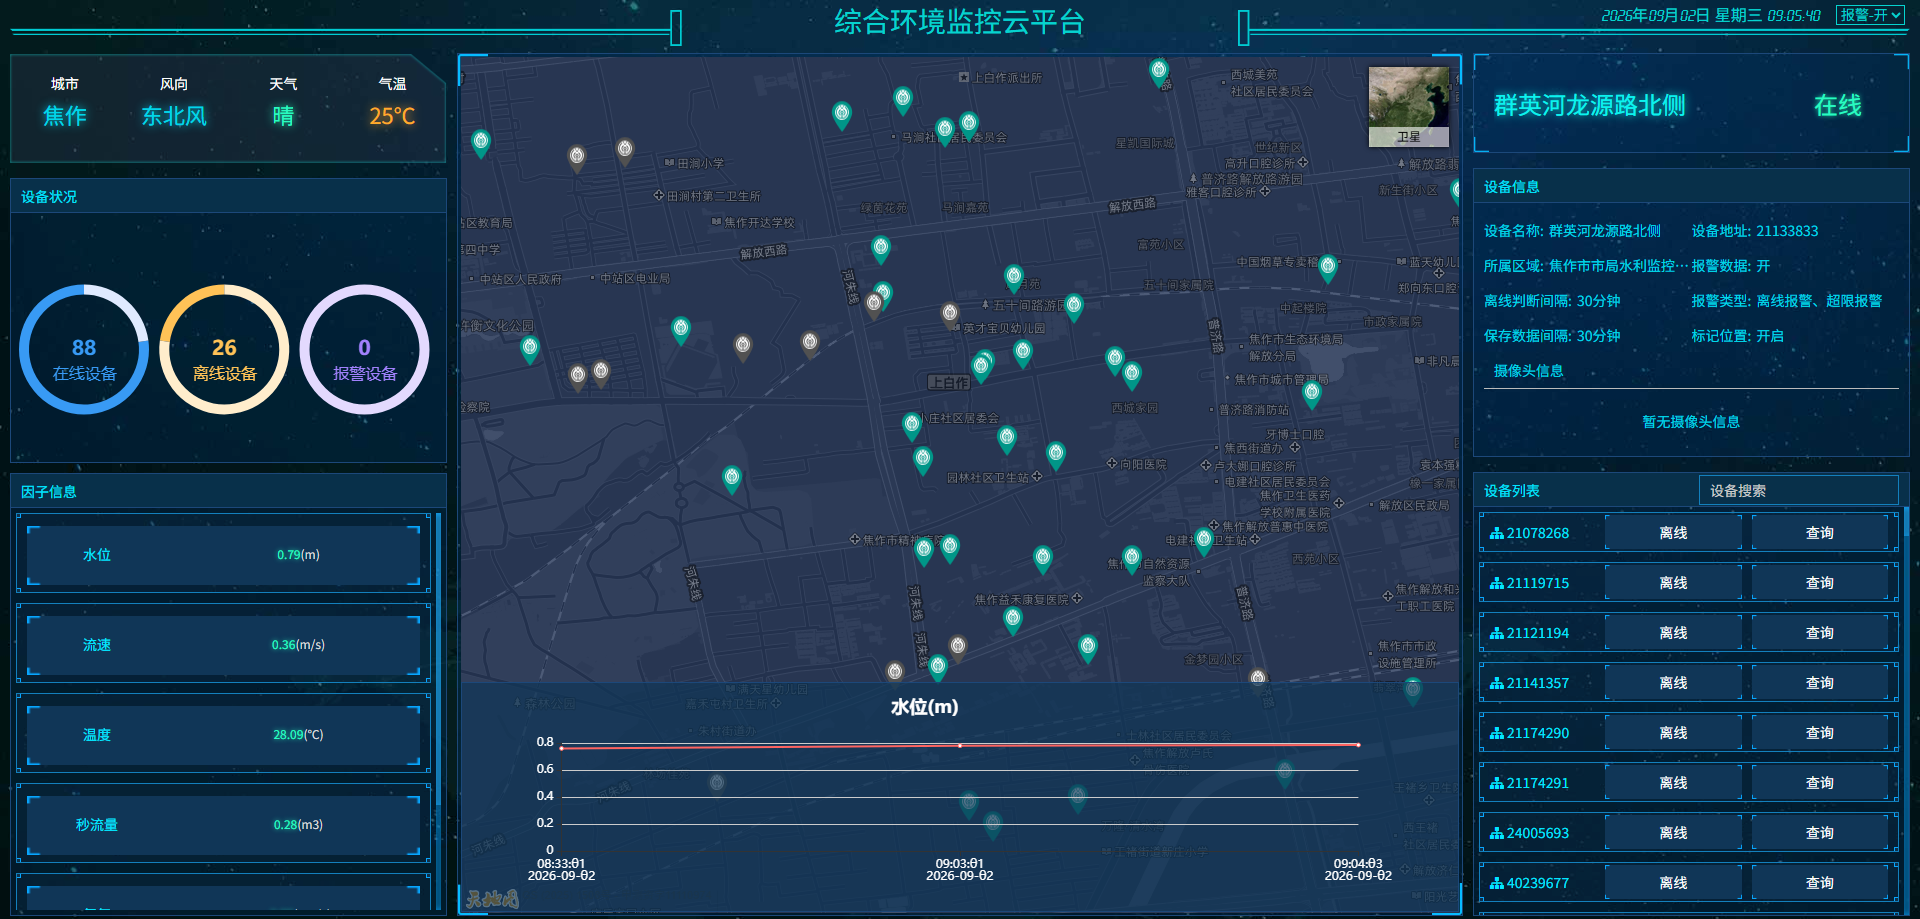Viewport: 1920px width, 919px height.
Task: Open the 报警-开 alarm dropdown
Action: tap(1869, 15)
